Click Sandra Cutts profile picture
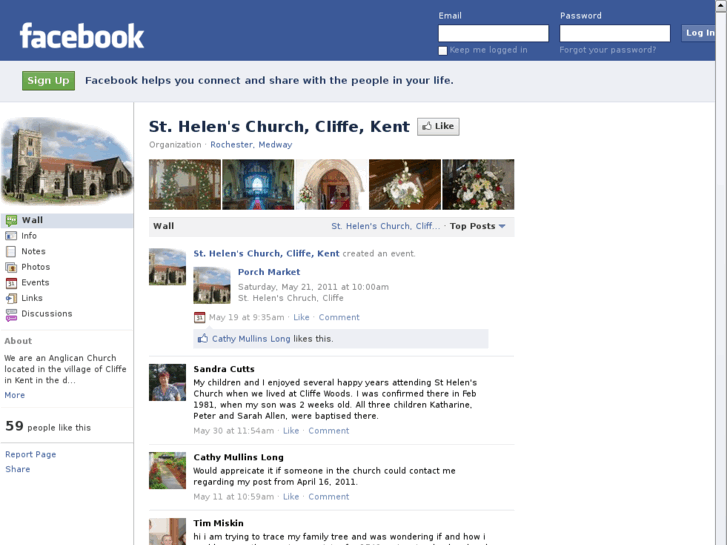The height and width of the screenshot is (545, 727). point(167,382)
